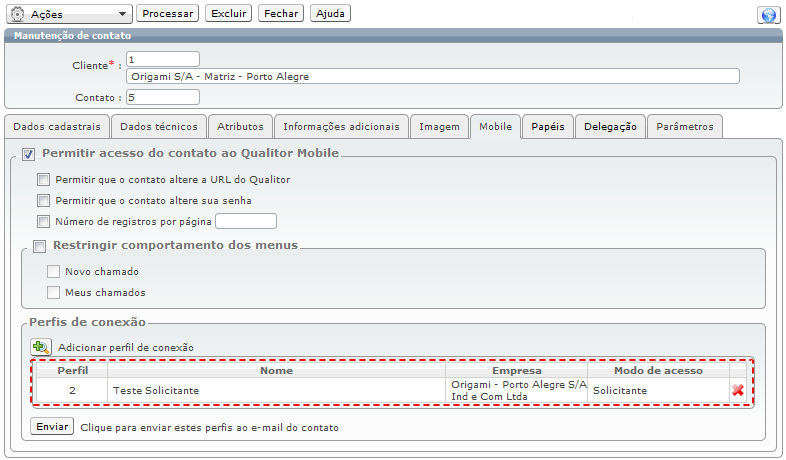786x460 pixels.
Task: Click the Enviar button
Action: click(52, 427)
